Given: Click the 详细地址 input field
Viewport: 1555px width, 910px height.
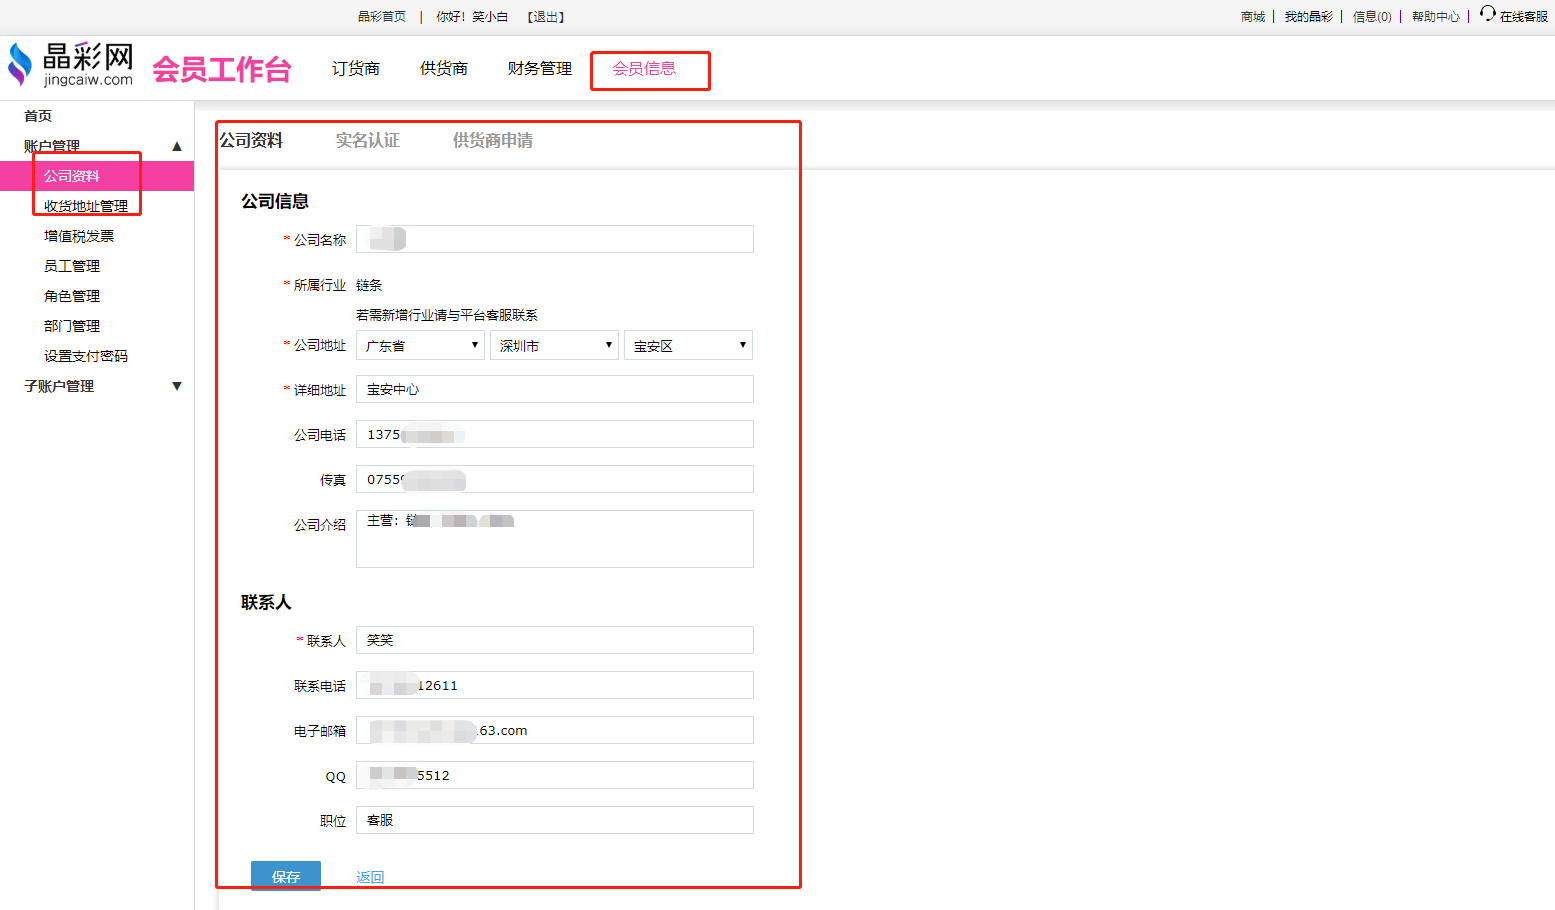Looking at the screenshot, I should point(554,389).
